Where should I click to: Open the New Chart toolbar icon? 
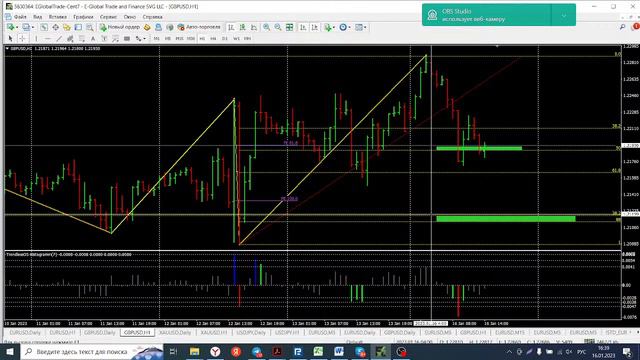click(x=10, y=27)
